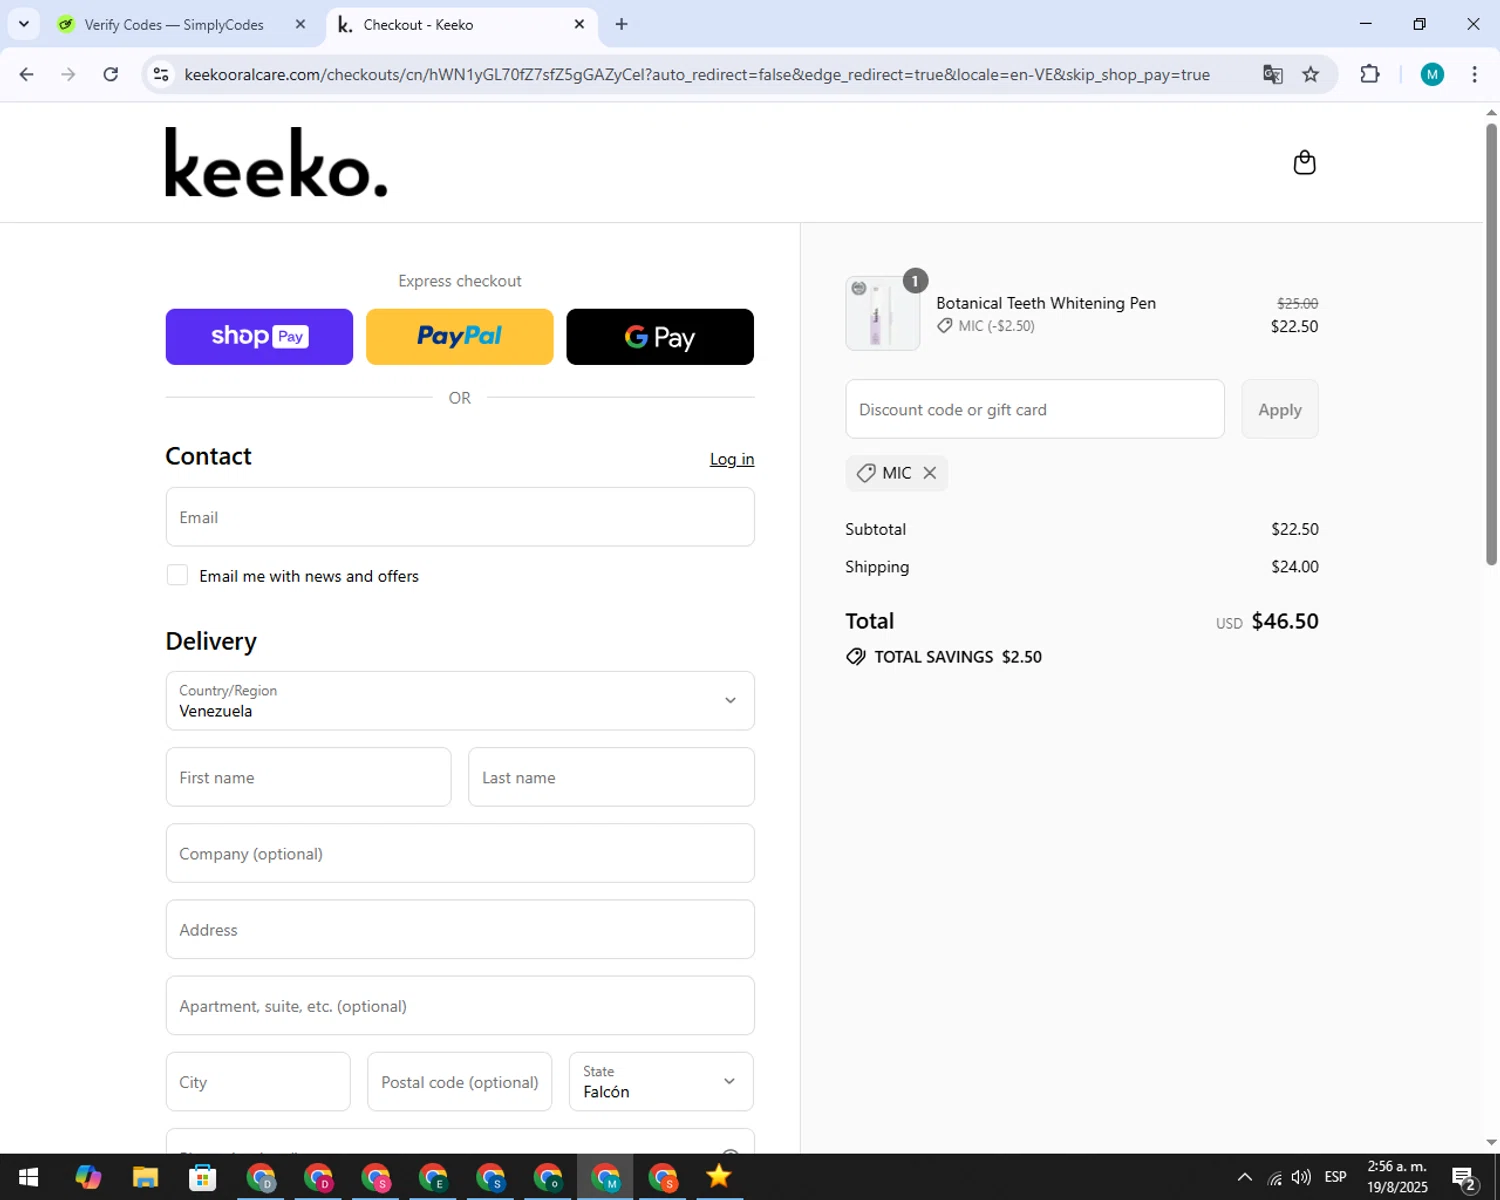Open File Explorer from the taskbar
This screenshot has width=1500, height=1200.
tap(145, 1177)
